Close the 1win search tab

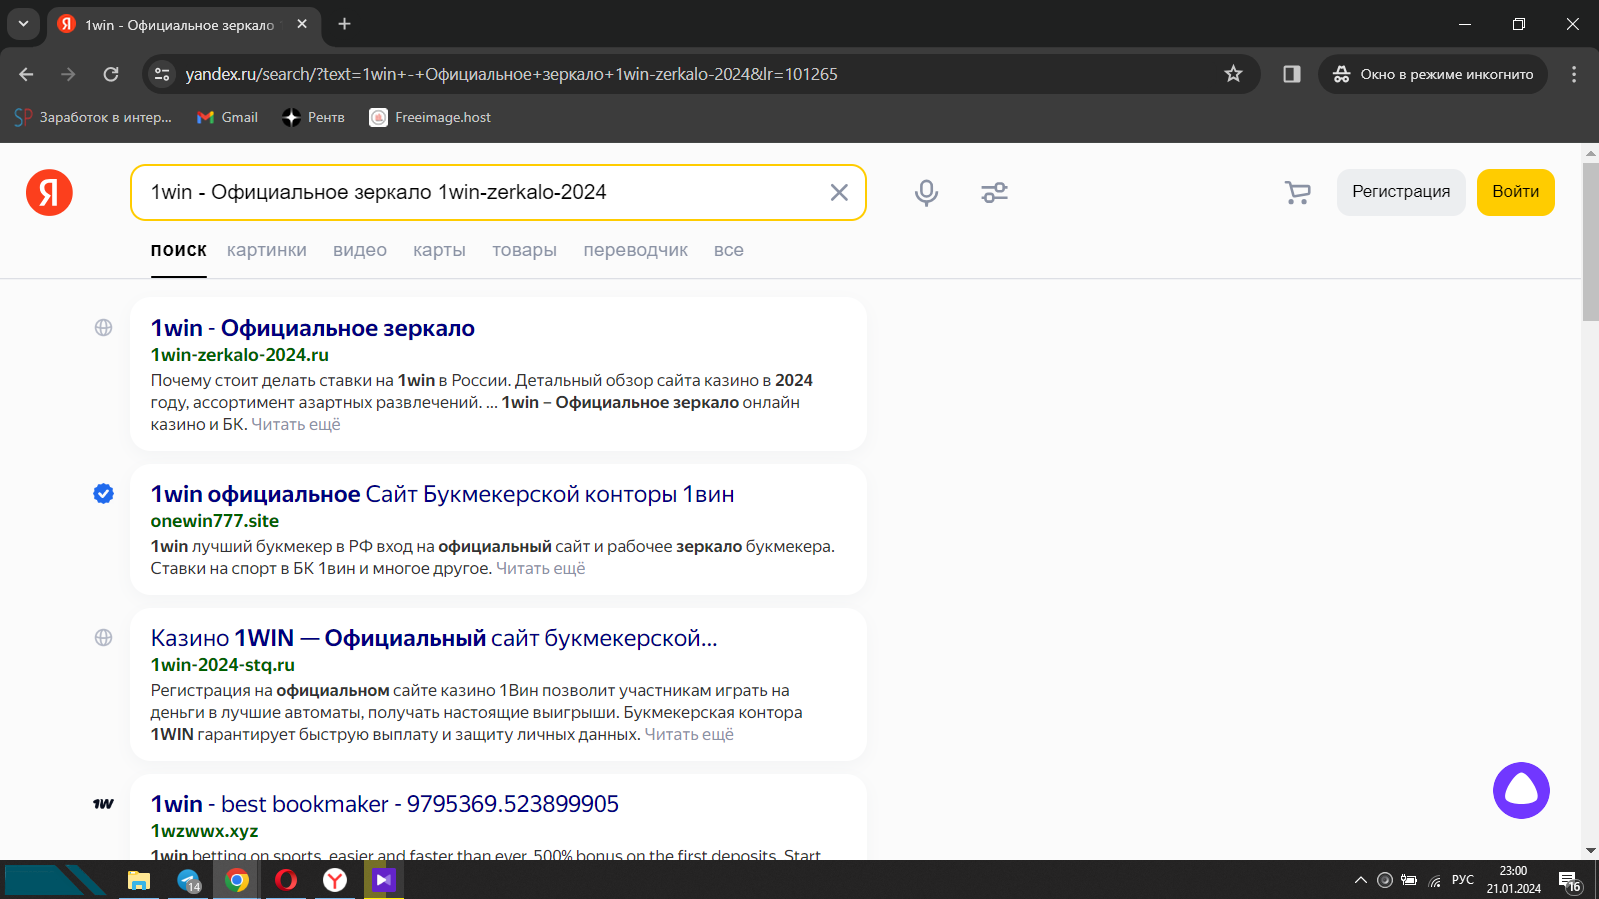[x=302, y=24]
